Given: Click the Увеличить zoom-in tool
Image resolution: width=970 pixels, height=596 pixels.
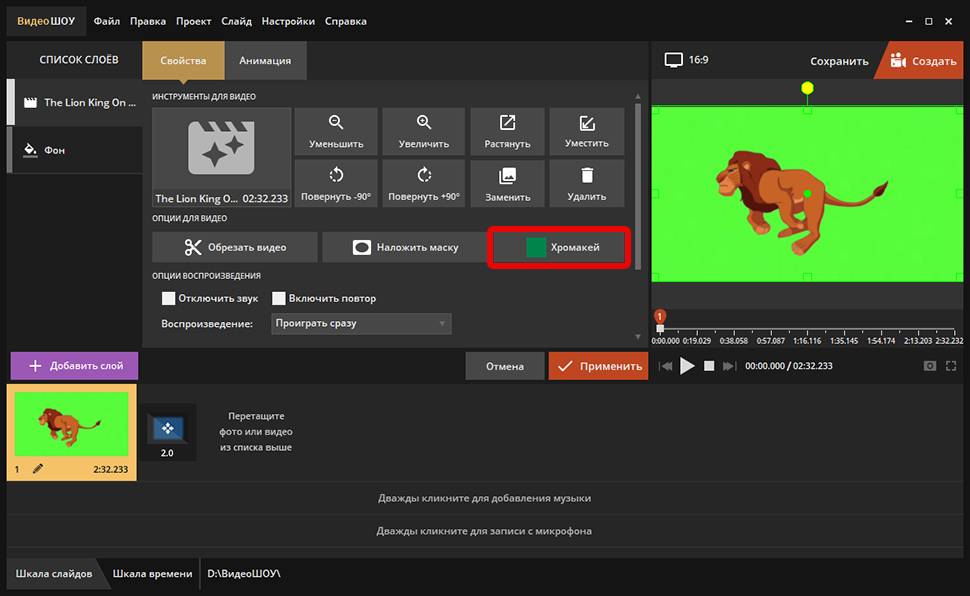Looking at the screenshot, I should point(424,132).
